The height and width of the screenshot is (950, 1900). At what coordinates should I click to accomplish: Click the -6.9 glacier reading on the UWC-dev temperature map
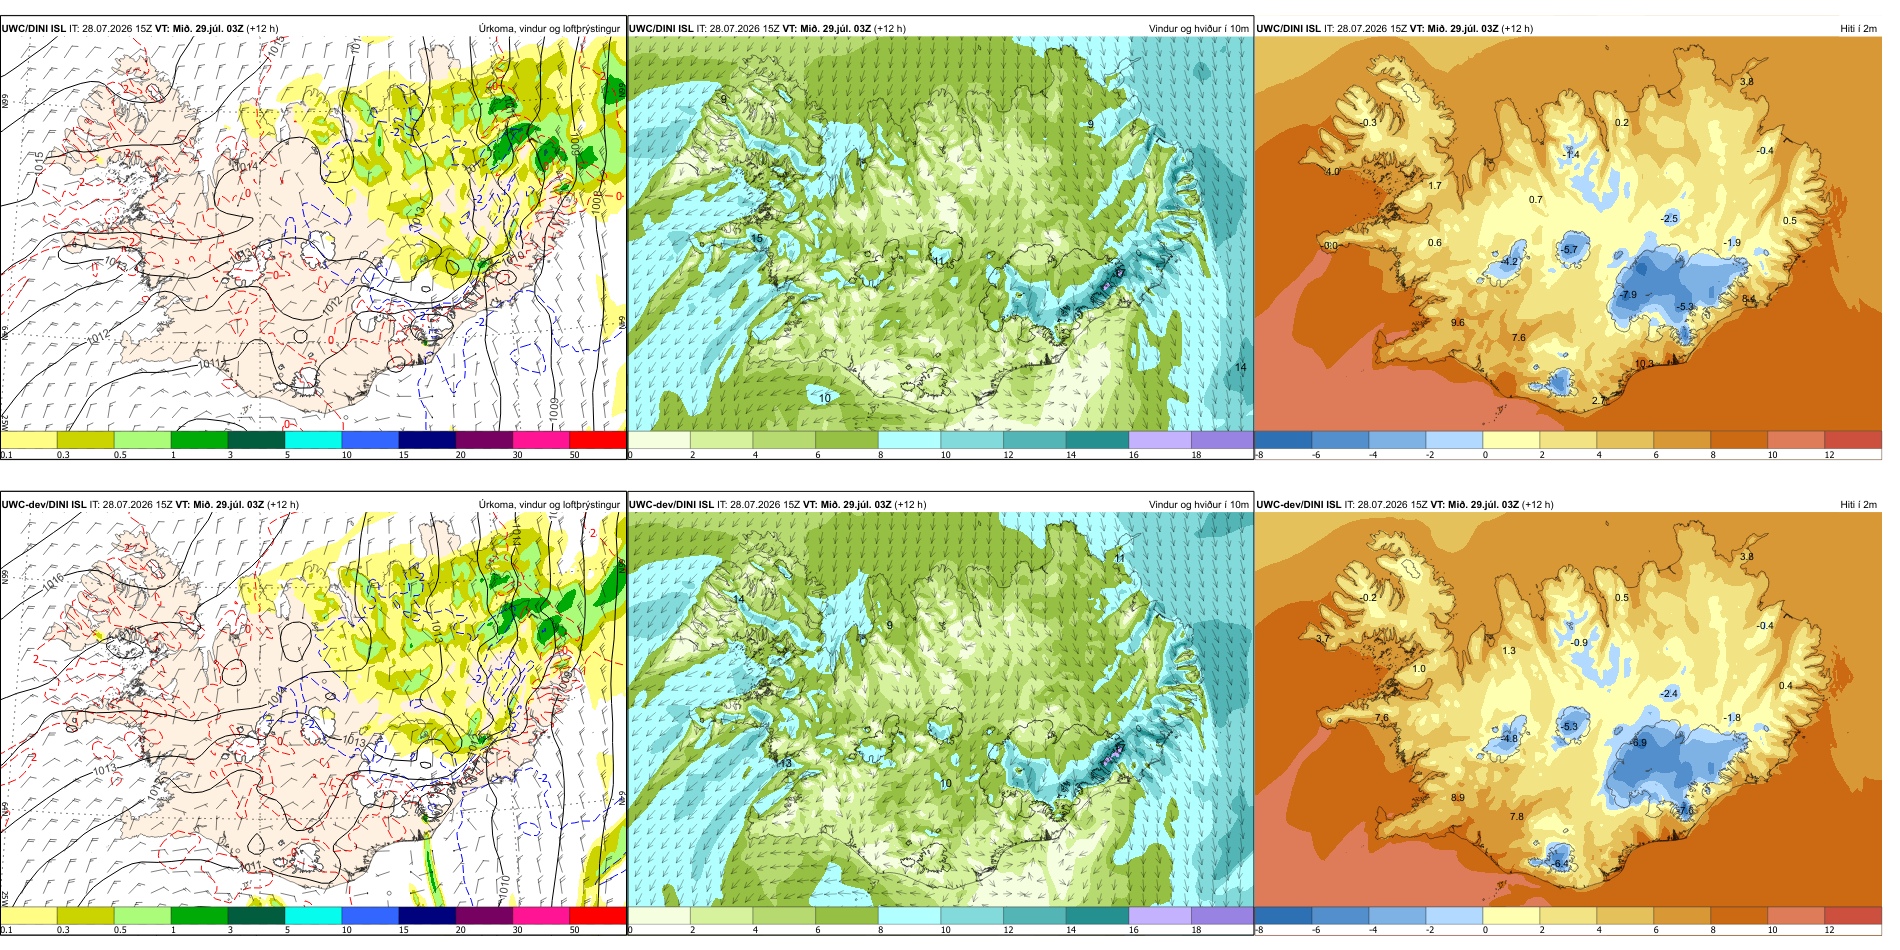pos(1638,743)
